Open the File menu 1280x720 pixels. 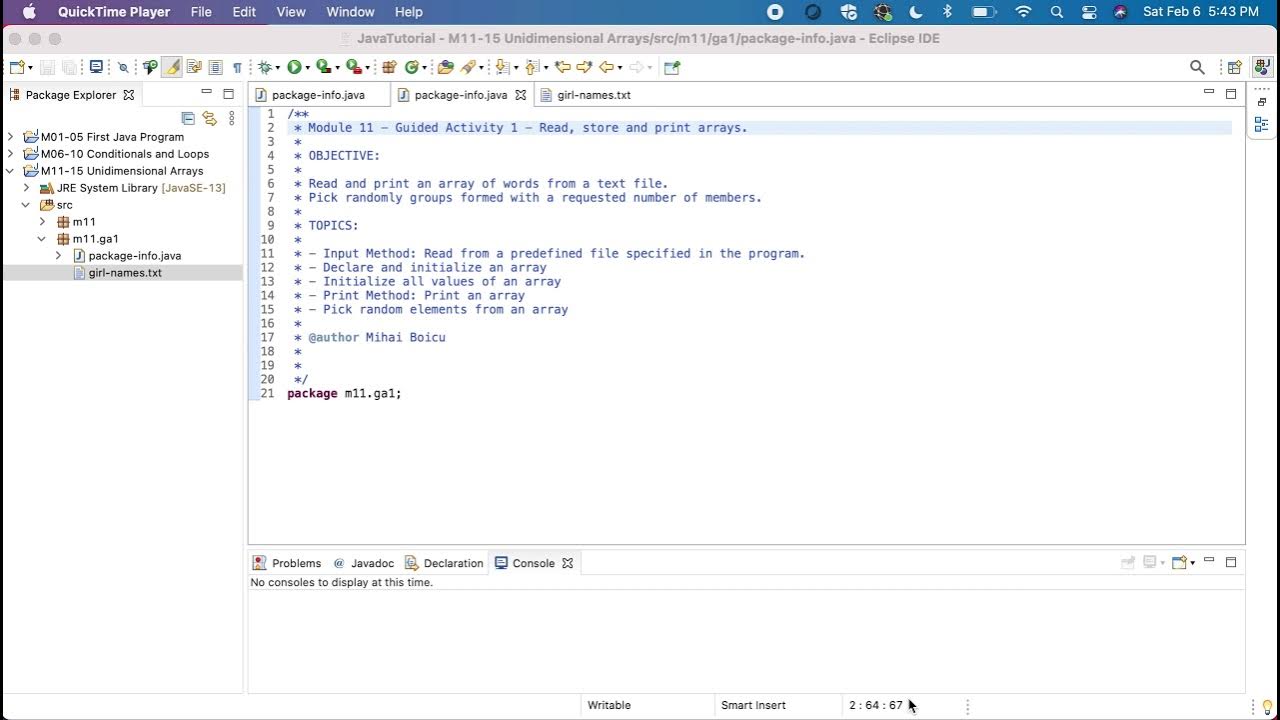pos(201,12)
